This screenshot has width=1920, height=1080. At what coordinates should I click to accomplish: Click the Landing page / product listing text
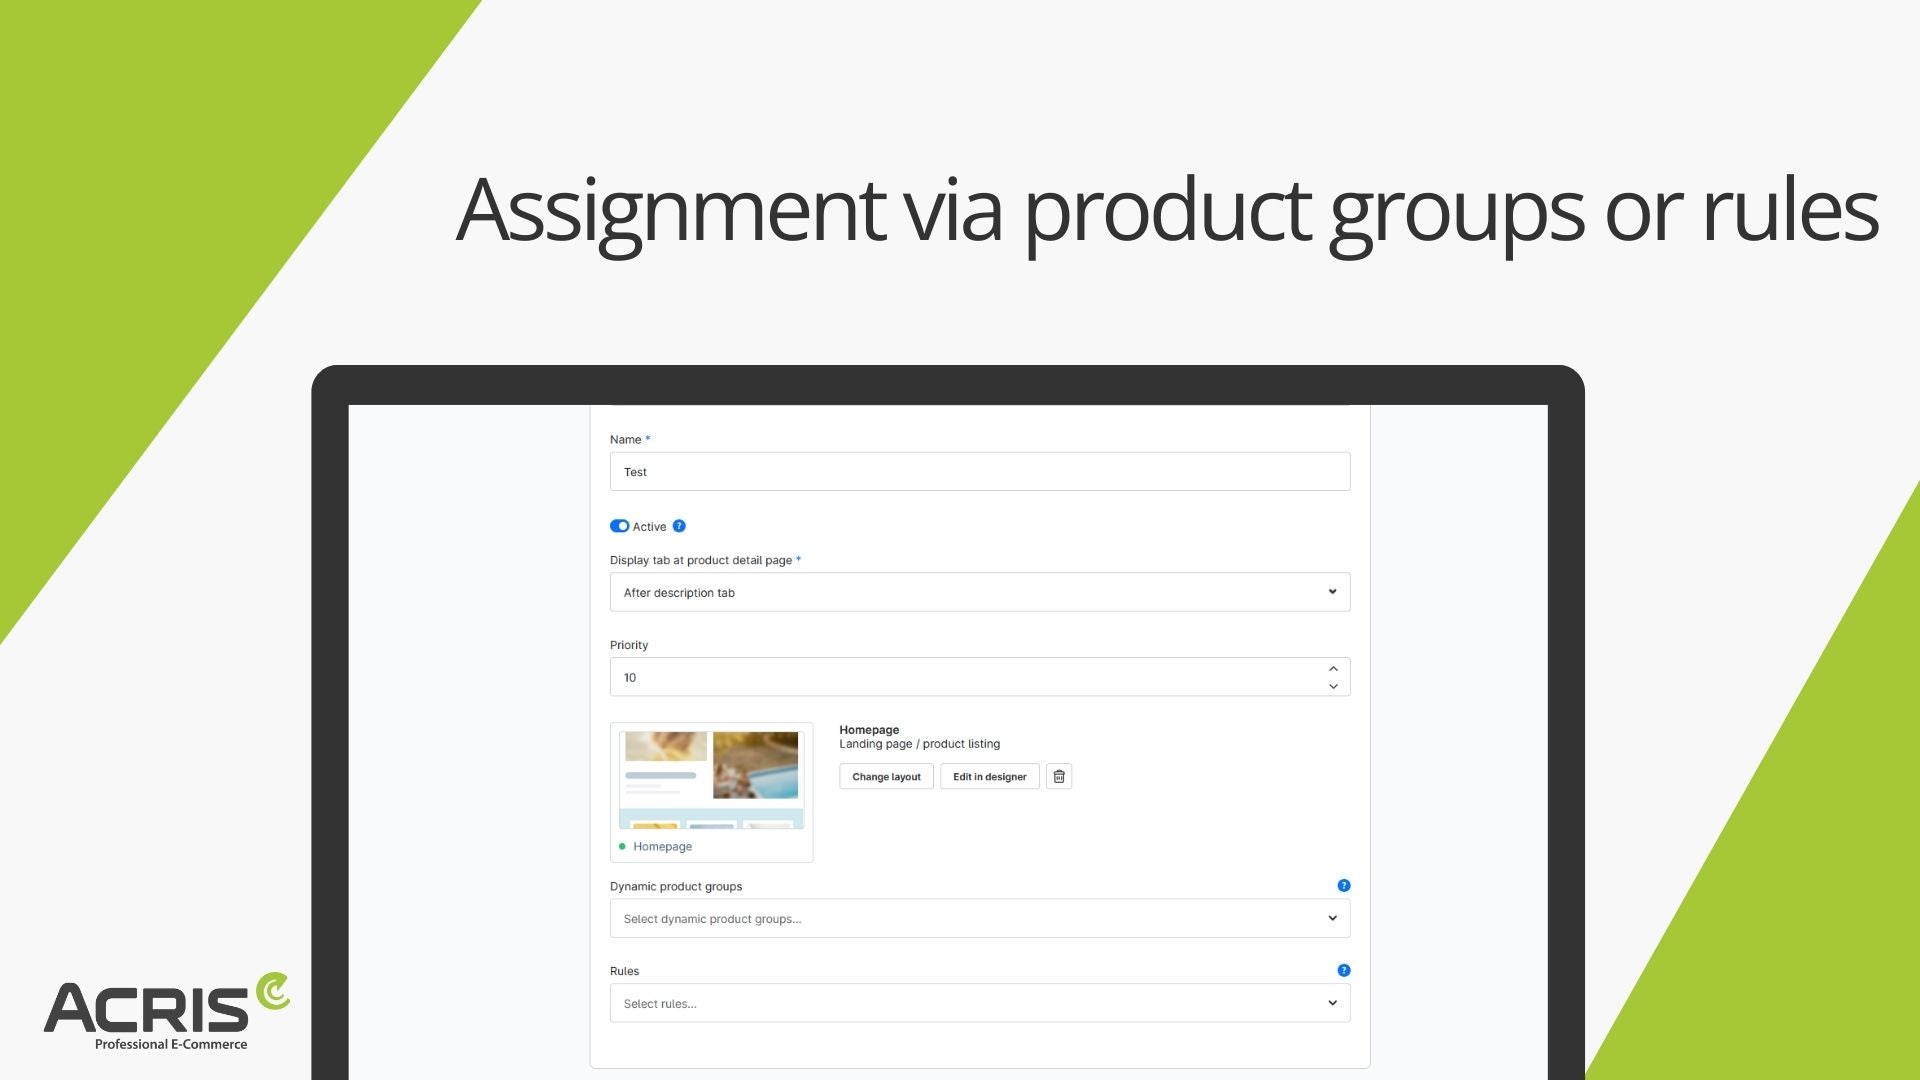pyautogui.click(x=919, y=744)
